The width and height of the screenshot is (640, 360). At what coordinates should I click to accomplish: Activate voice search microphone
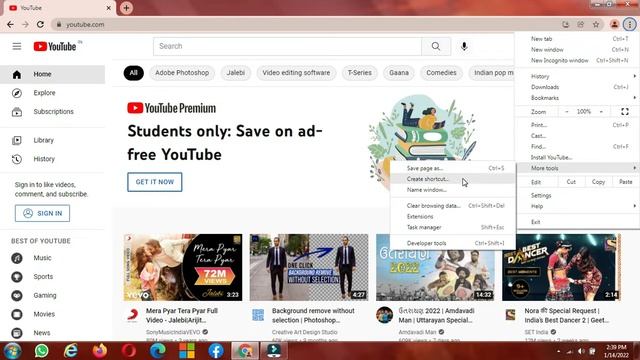pyautogui.click(x=464, y=46)
